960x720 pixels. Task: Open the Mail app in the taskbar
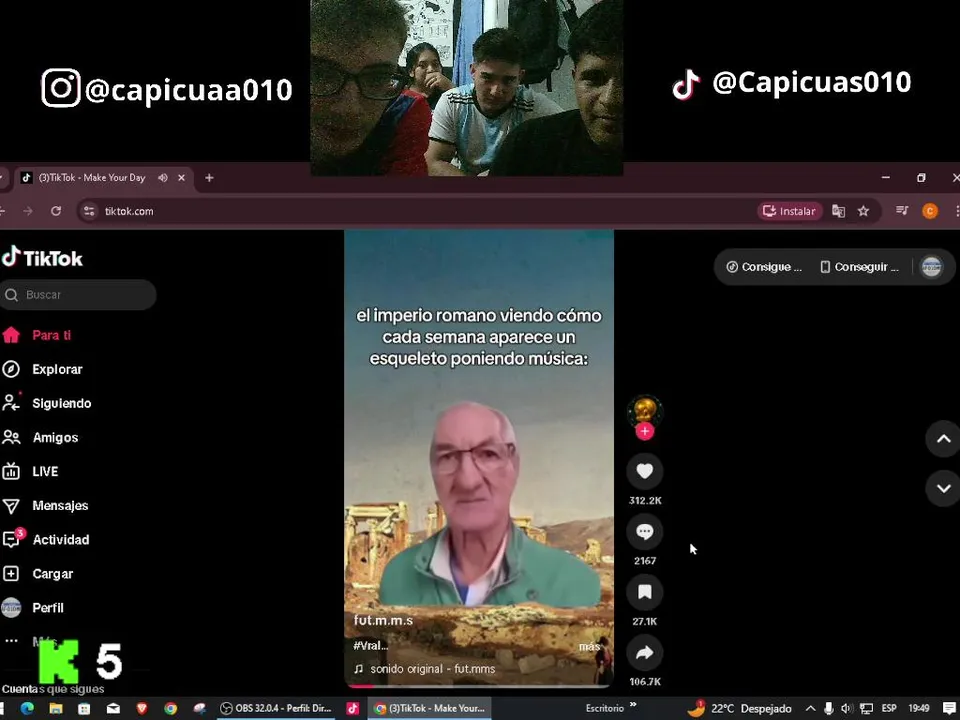click(x=113, y=708)
